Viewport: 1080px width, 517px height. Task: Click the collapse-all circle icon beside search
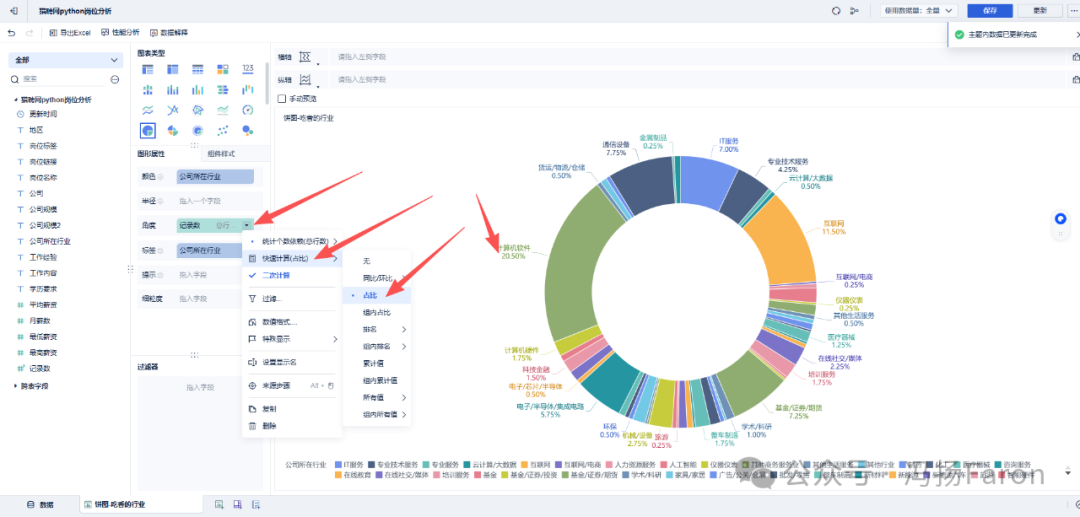pyautogui.click(x=115, y=80)
